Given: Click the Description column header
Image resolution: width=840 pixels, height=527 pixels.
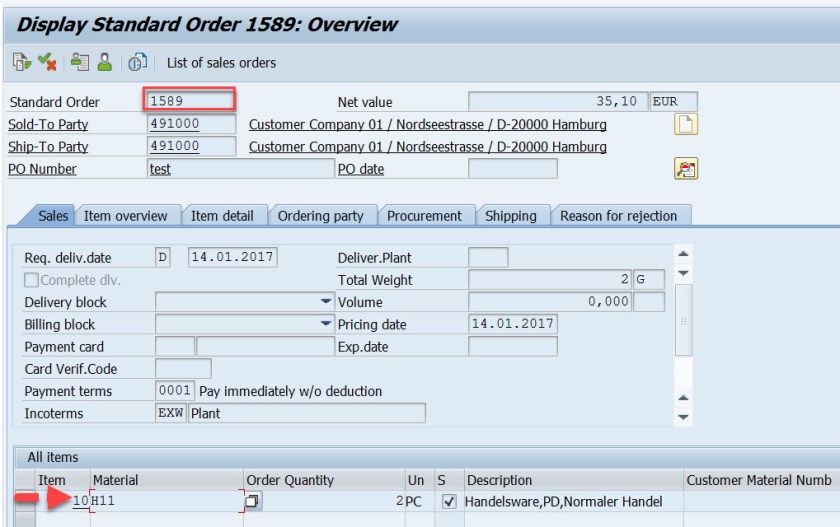Looking at the screenshot, I should pos(573,480).
